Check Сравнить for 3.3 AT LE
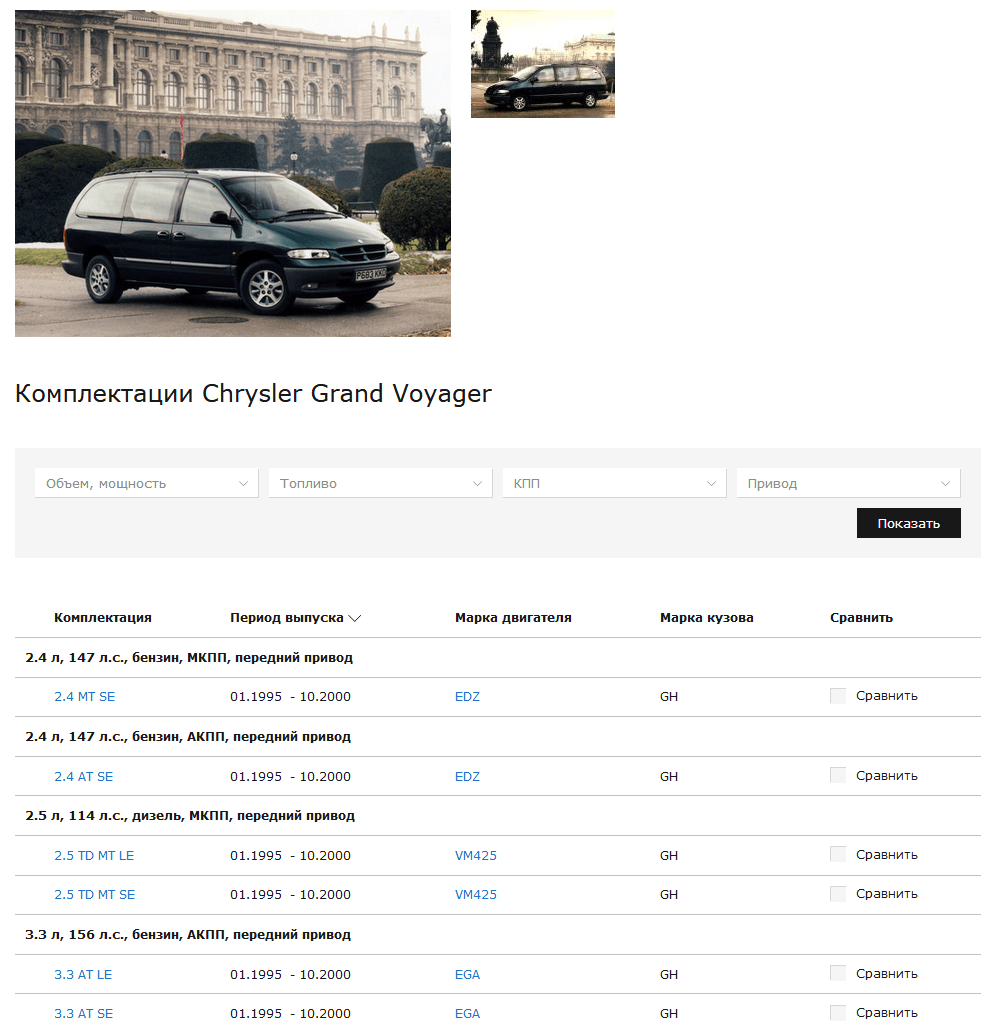The height and width of the screenshot is (1030, 998). (838, 973)
